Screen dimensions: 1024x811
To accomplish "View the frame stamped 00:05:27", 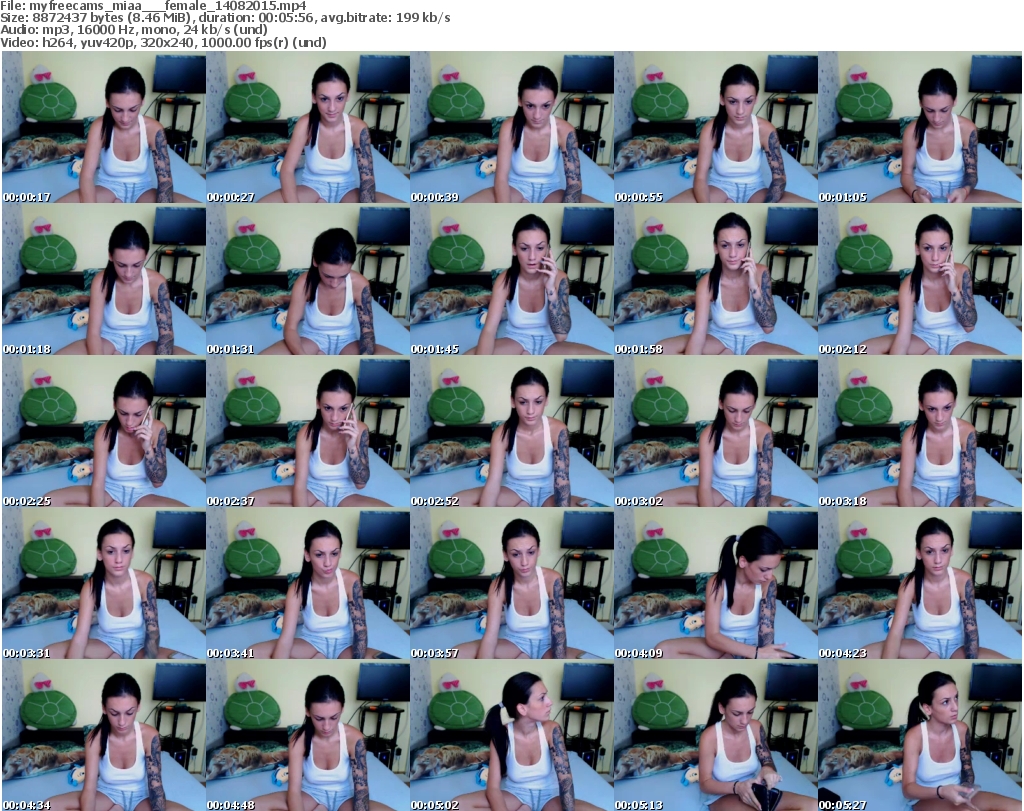I will point(920,736).
